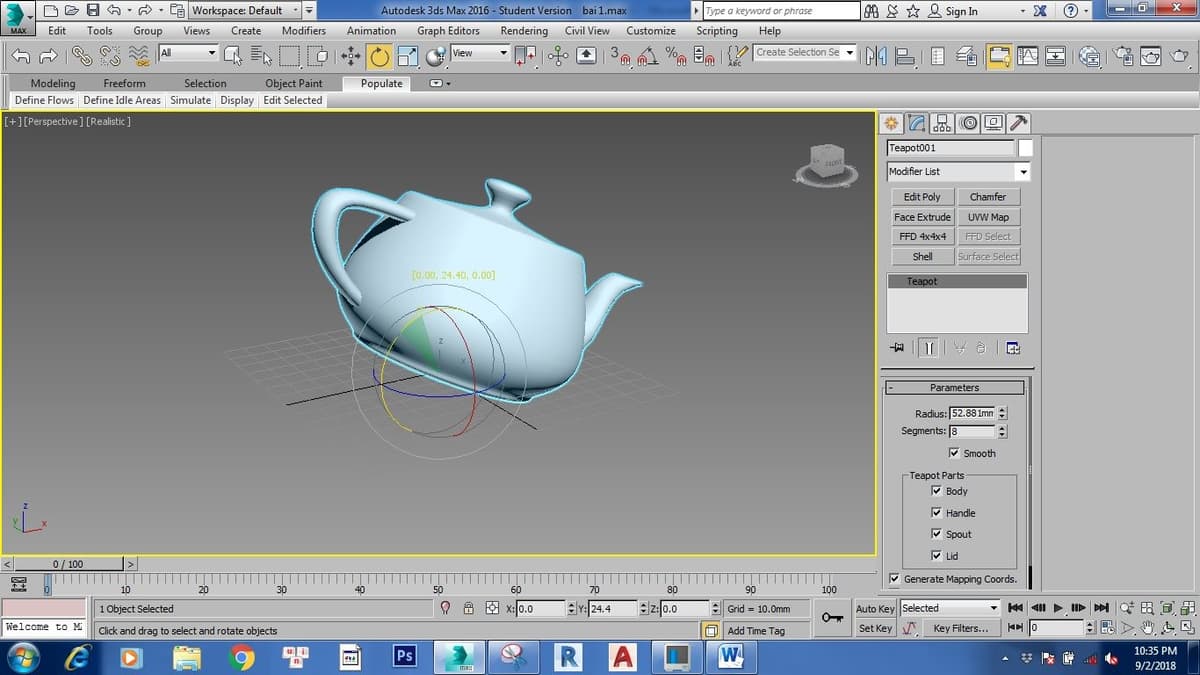Image resolution: width=1200 pixels, height=675 pixels.
Task: Click the Unlink Selection icon
Action: coord(108,57)
